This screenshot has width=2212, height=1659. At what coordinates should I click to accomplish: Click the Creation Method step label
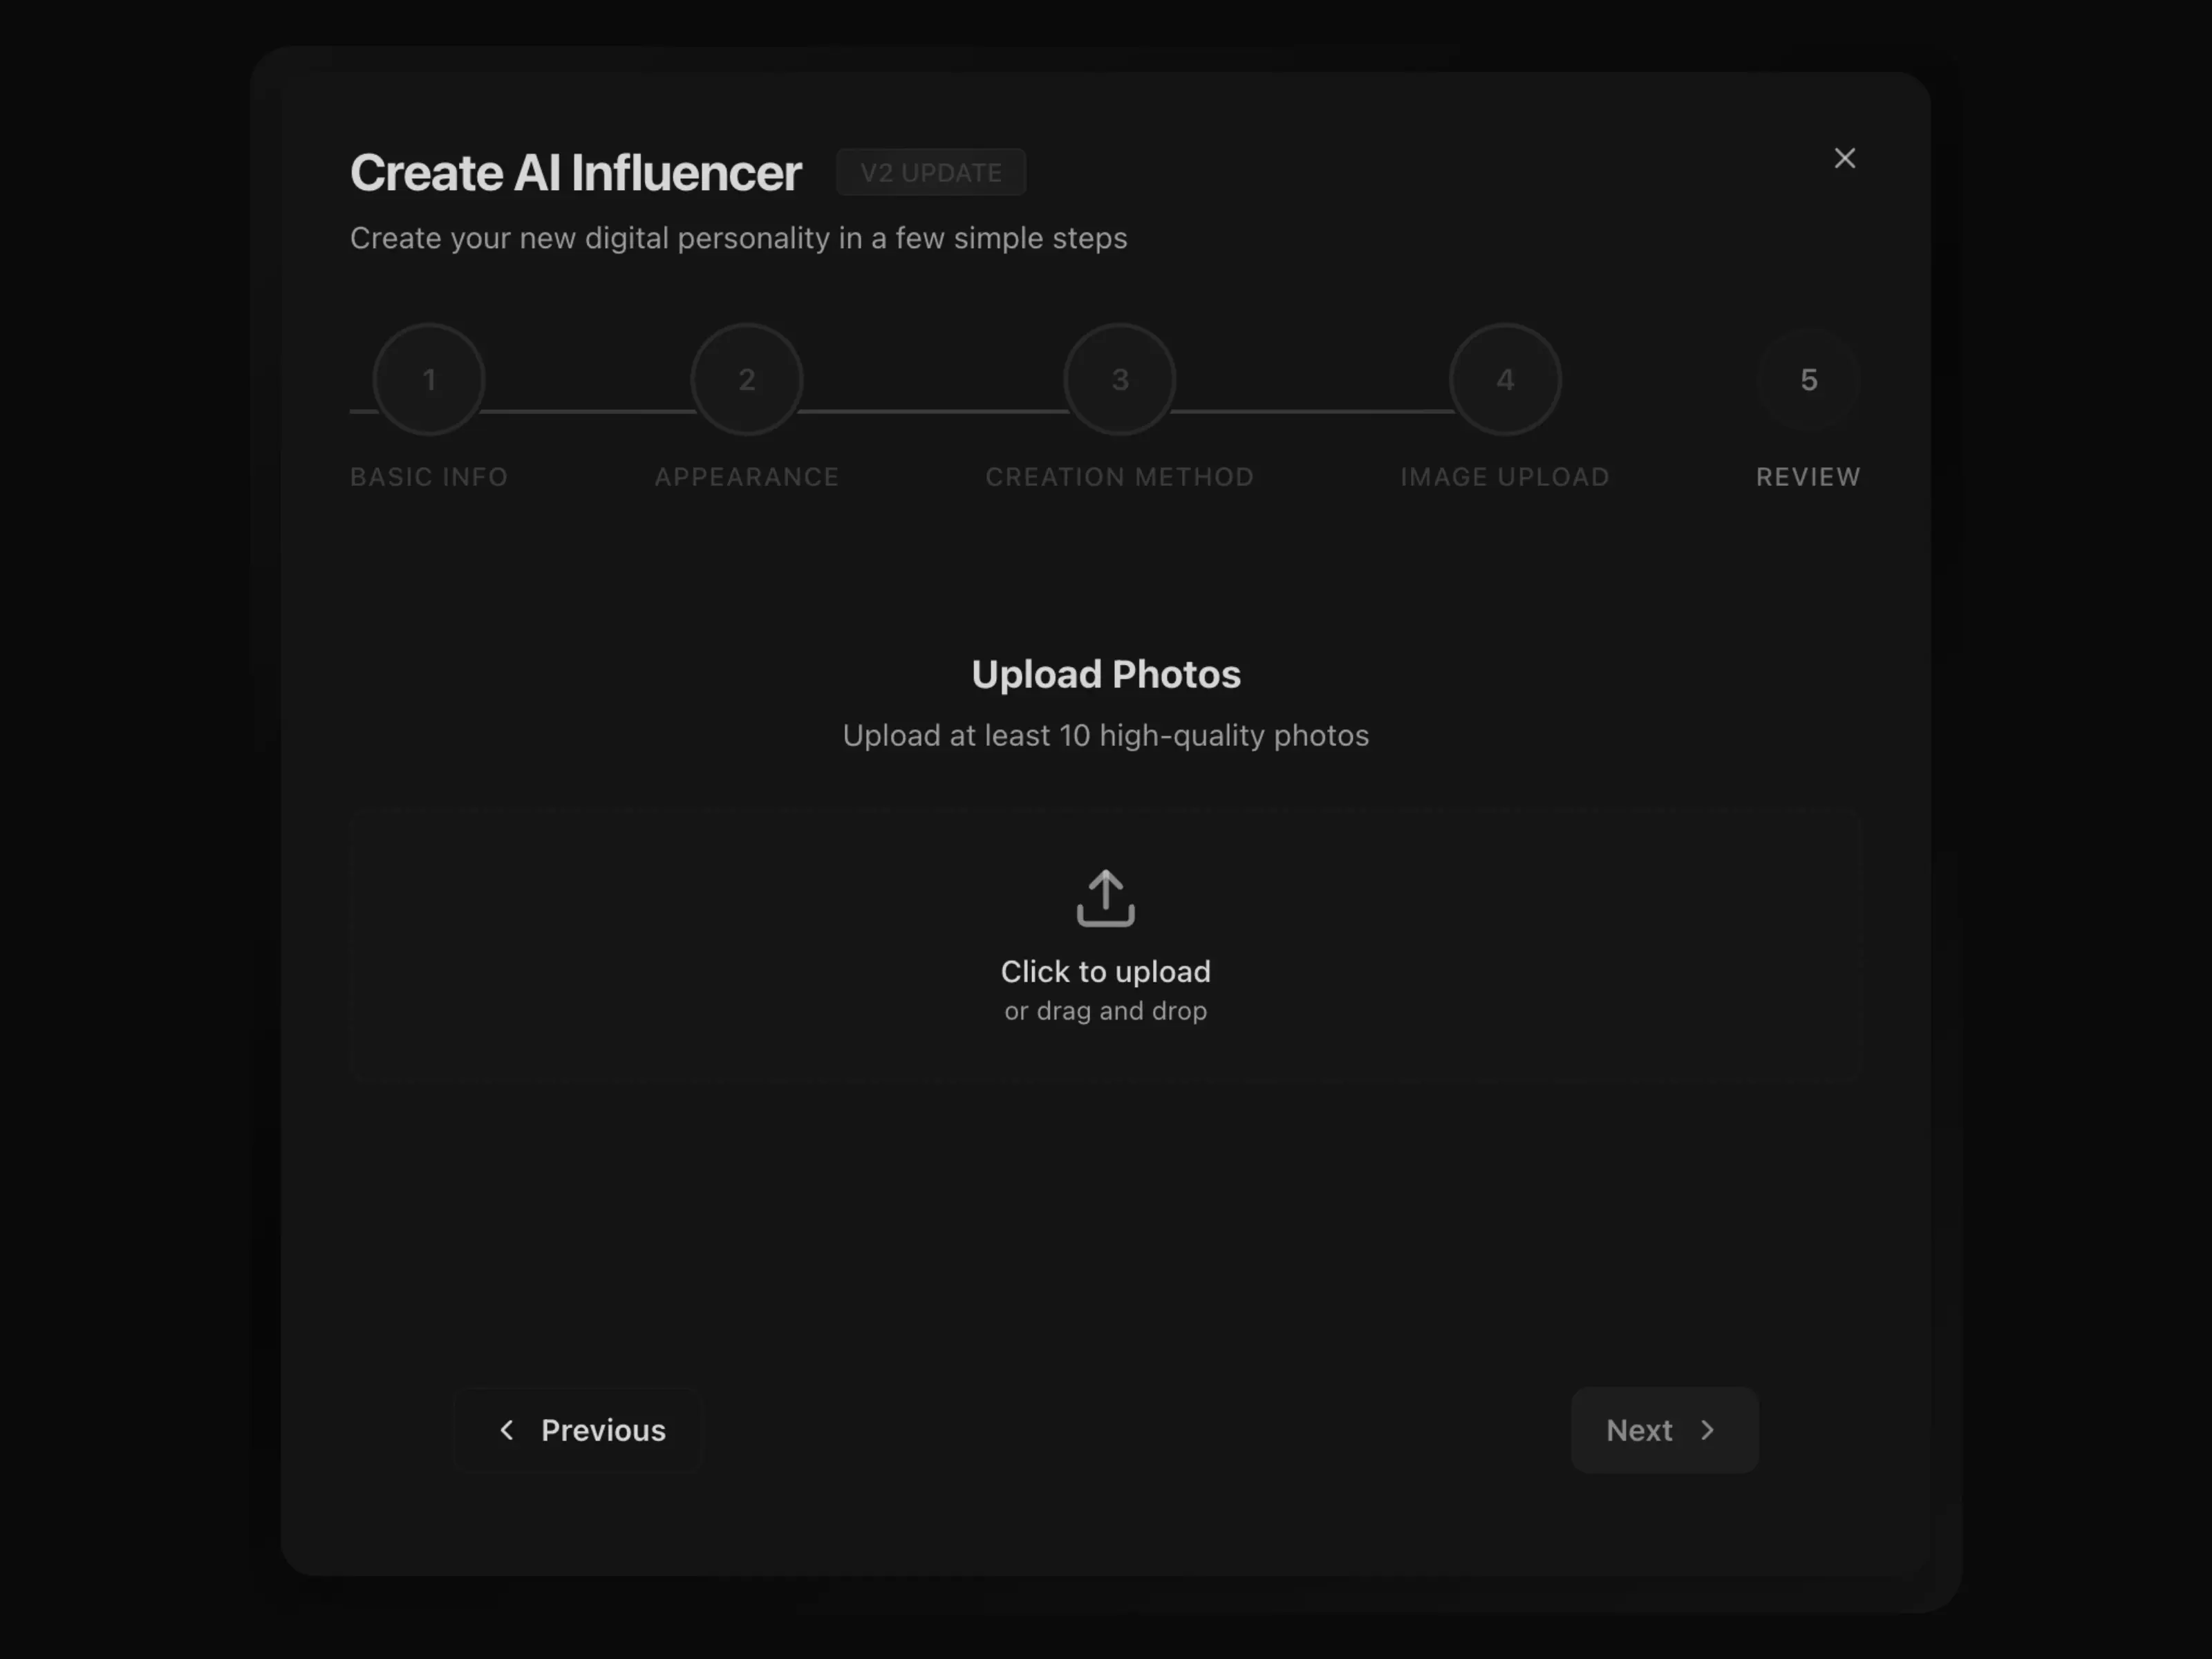(1119, 477)
